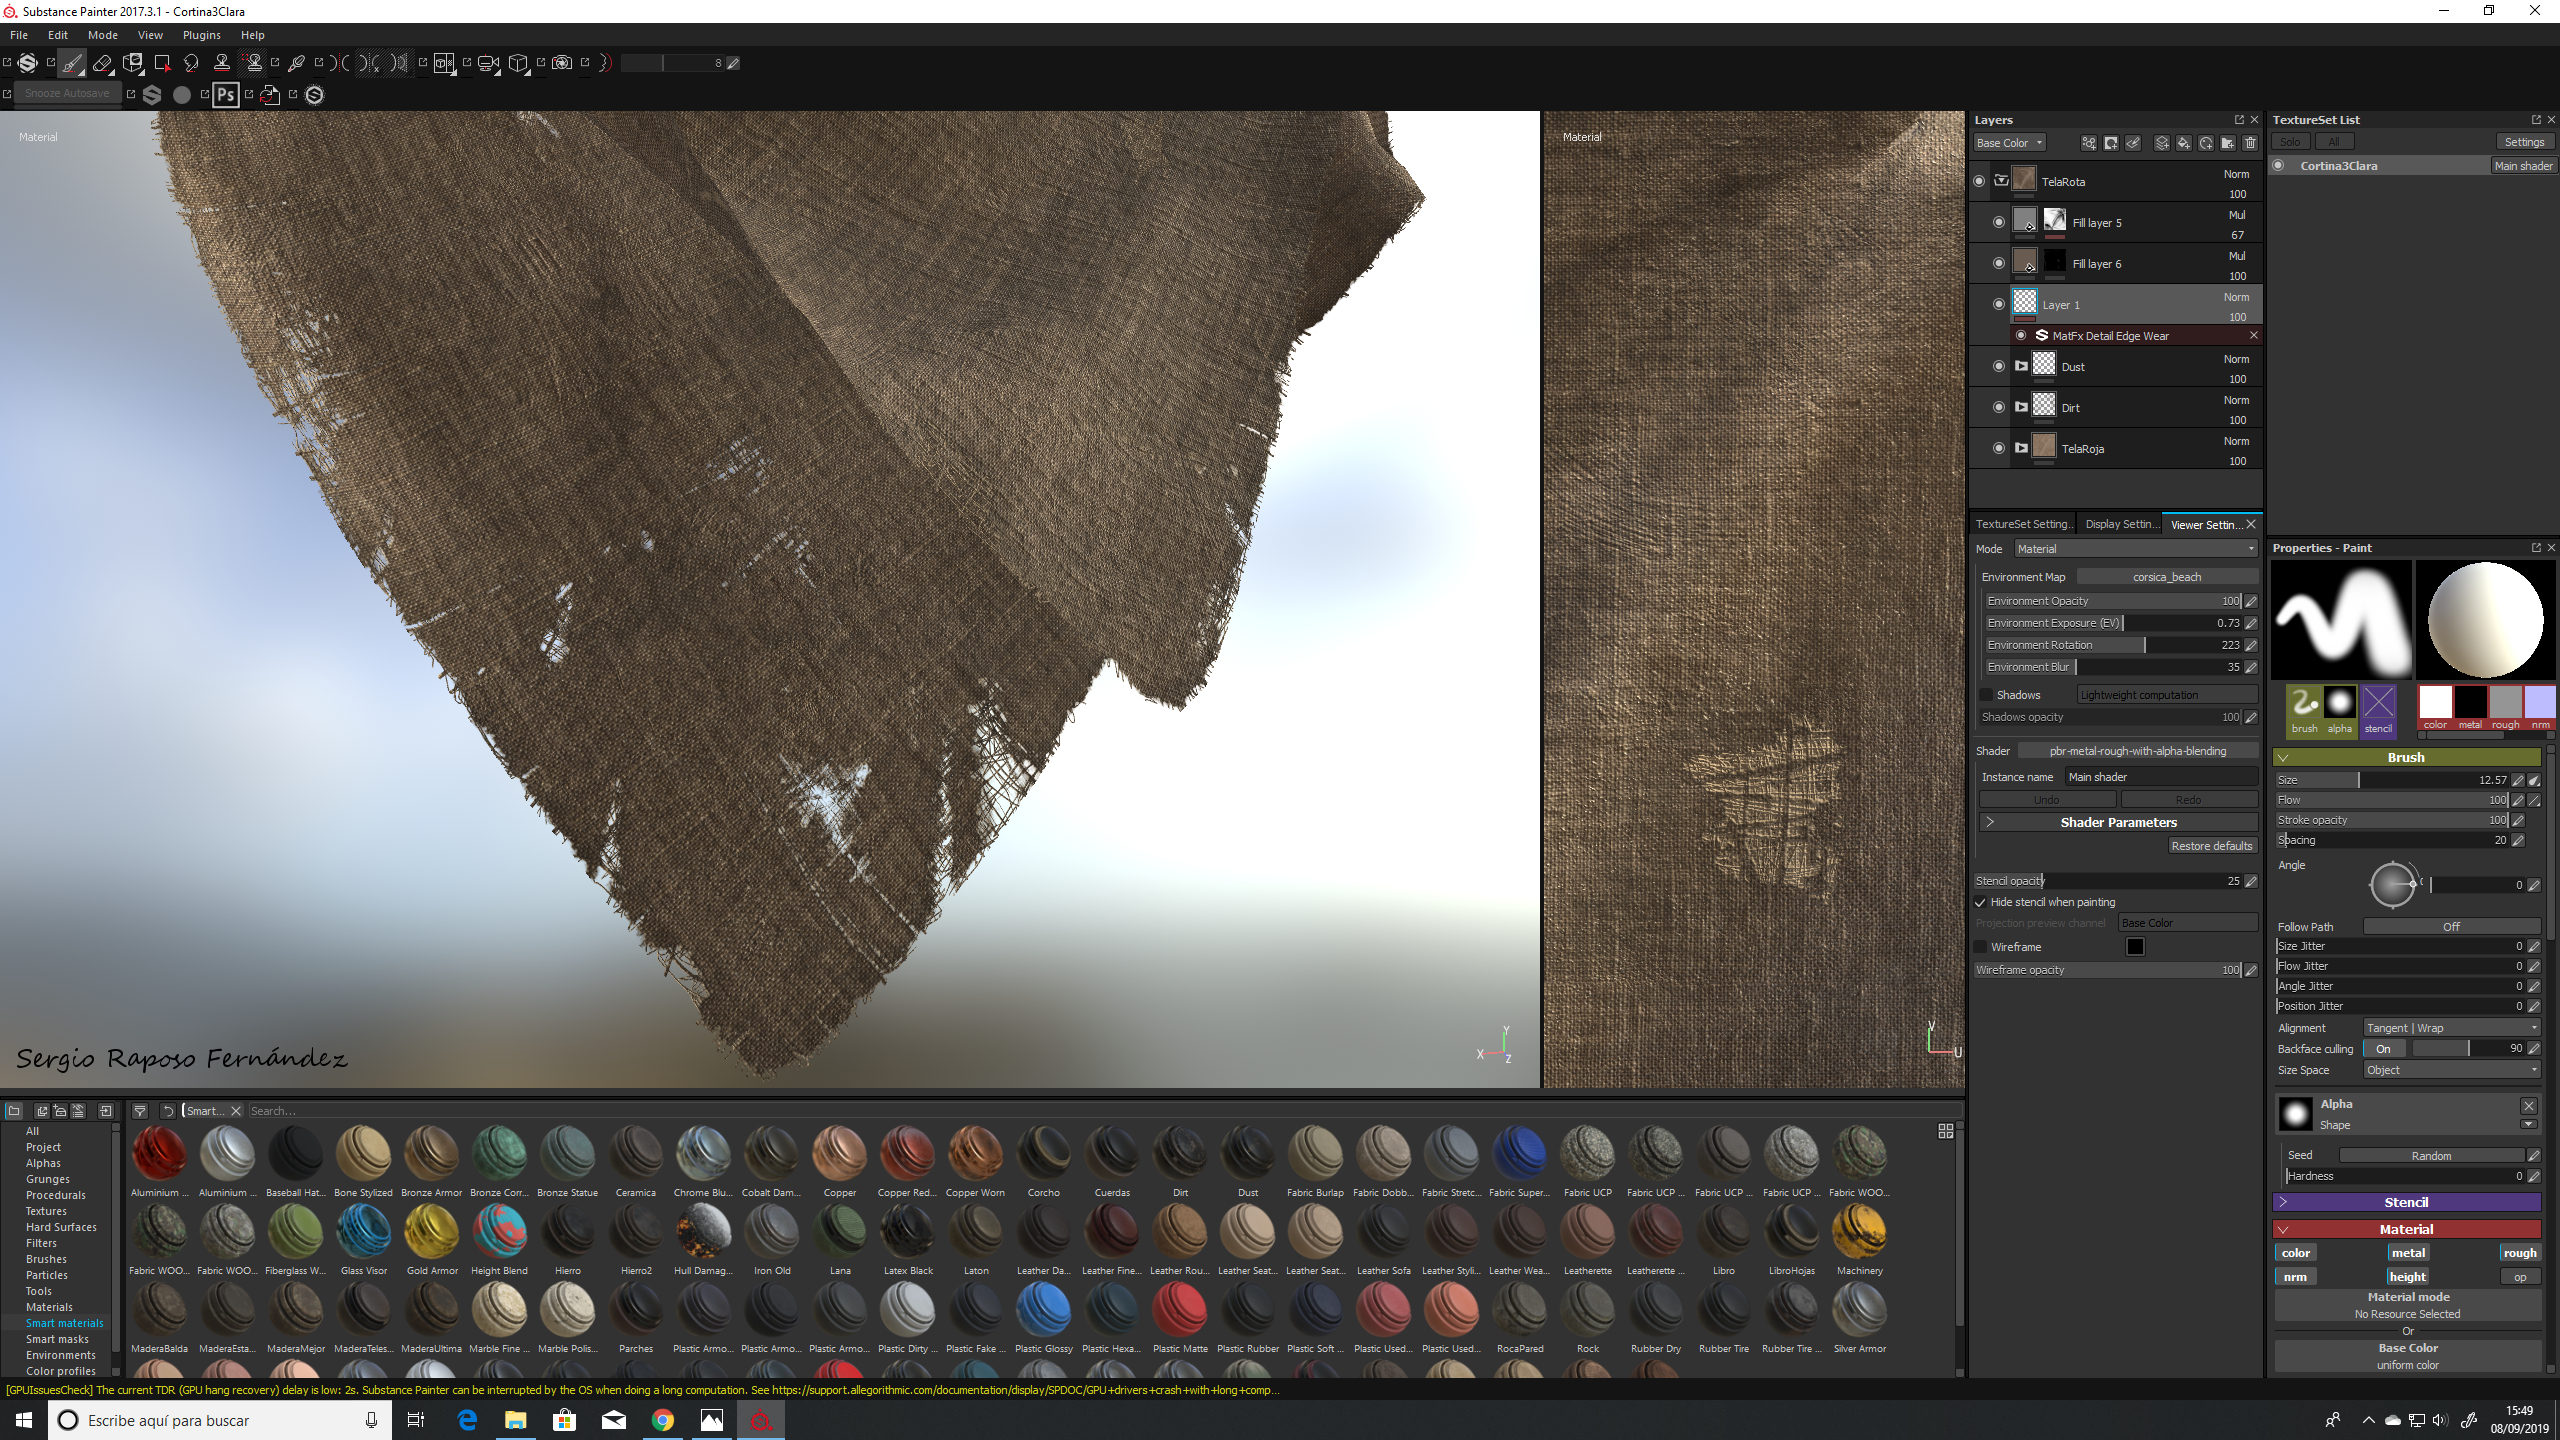Open the Iray render camera icon
2560x1440 pixels.
click(562, 63)
